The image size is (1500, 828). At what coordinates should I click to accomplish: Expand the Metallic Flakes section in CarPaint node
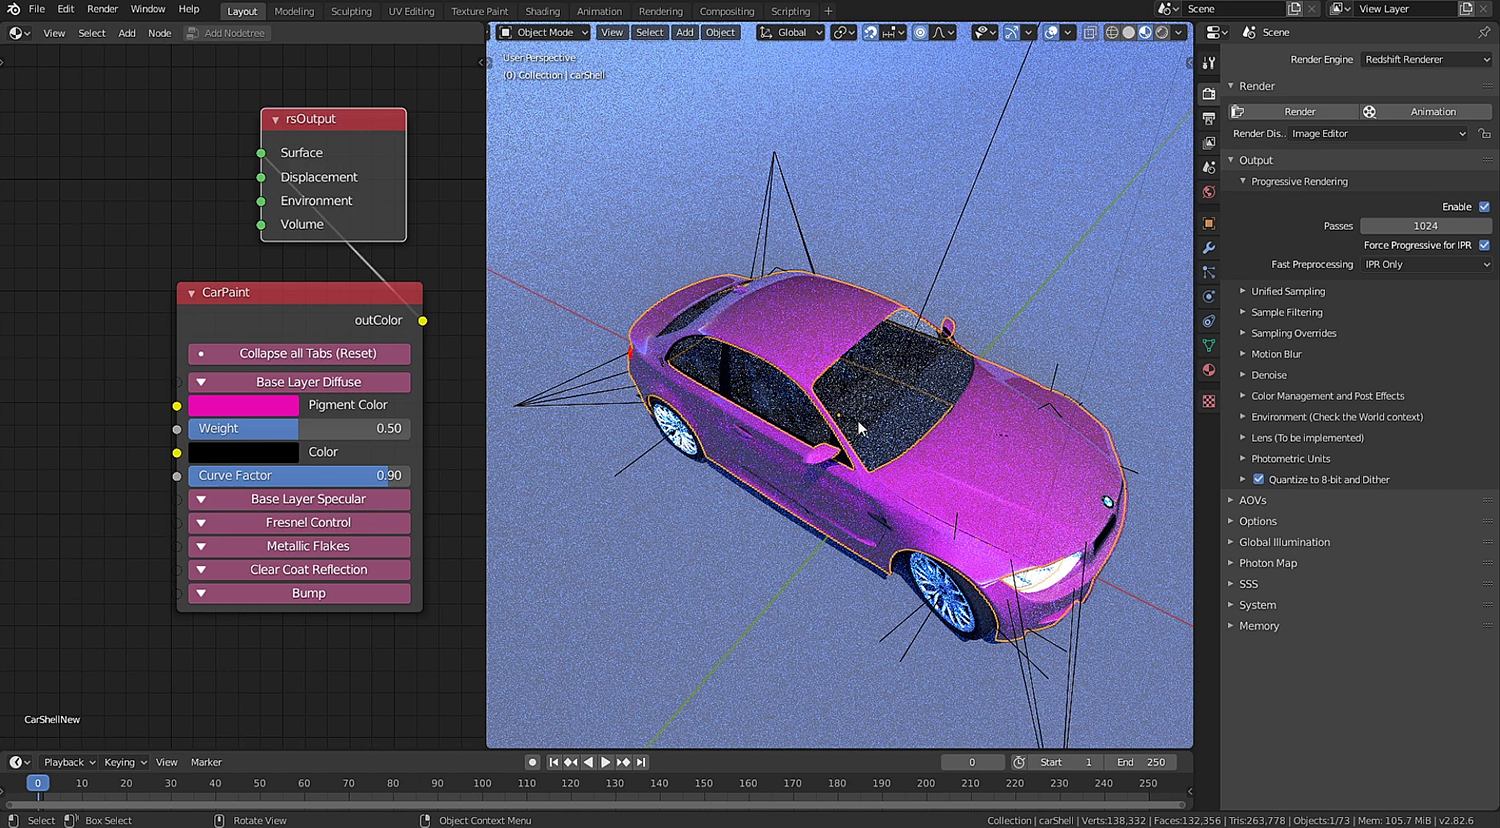tap(299, 546)
